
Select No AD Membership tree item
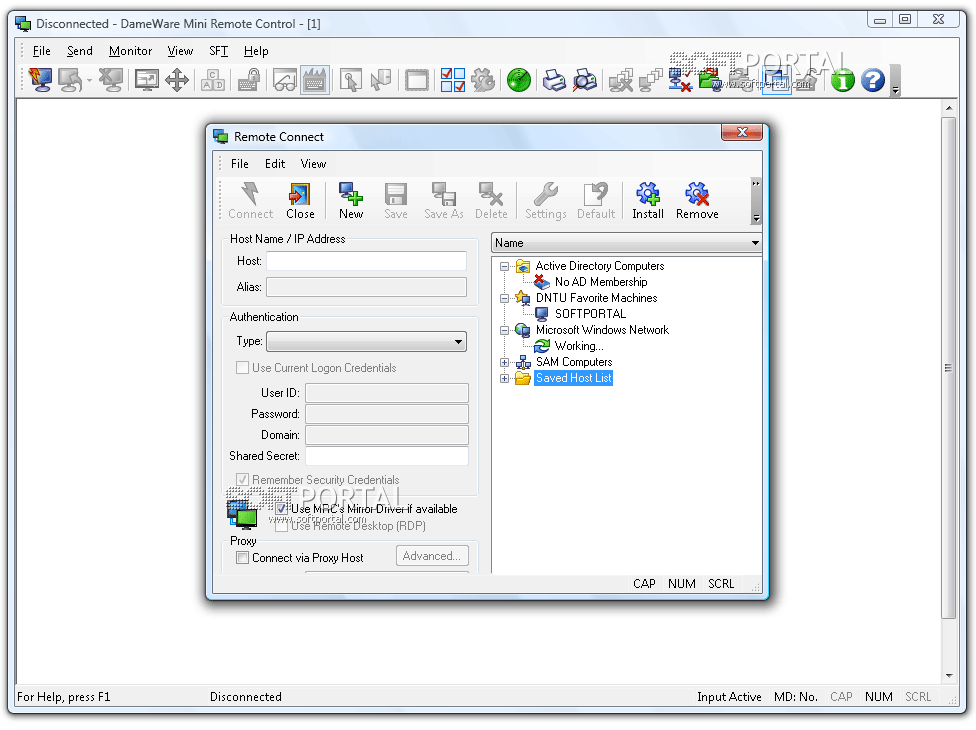[601, 282]
